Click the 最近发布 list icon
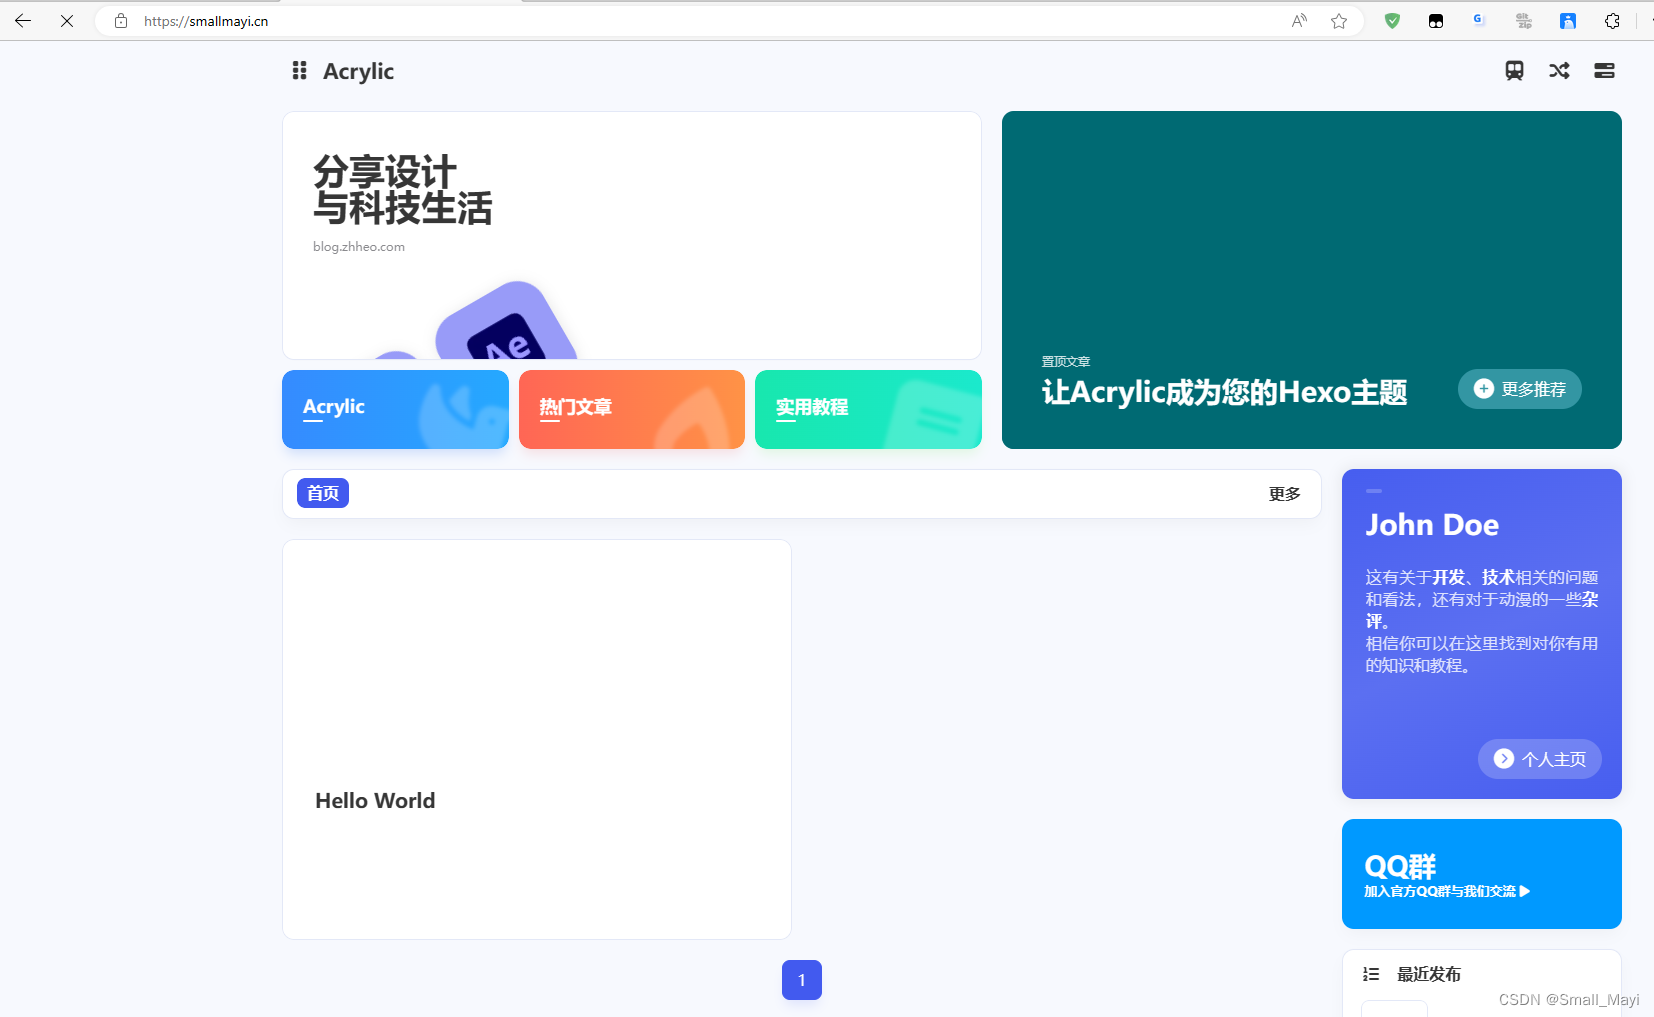 click(1371, 974)
